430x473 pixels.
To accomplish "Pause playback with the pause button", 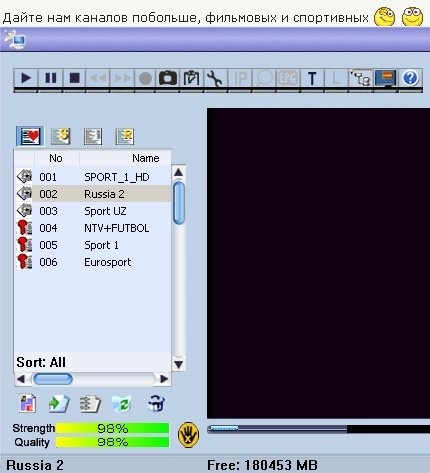I will tap(50, 78).
